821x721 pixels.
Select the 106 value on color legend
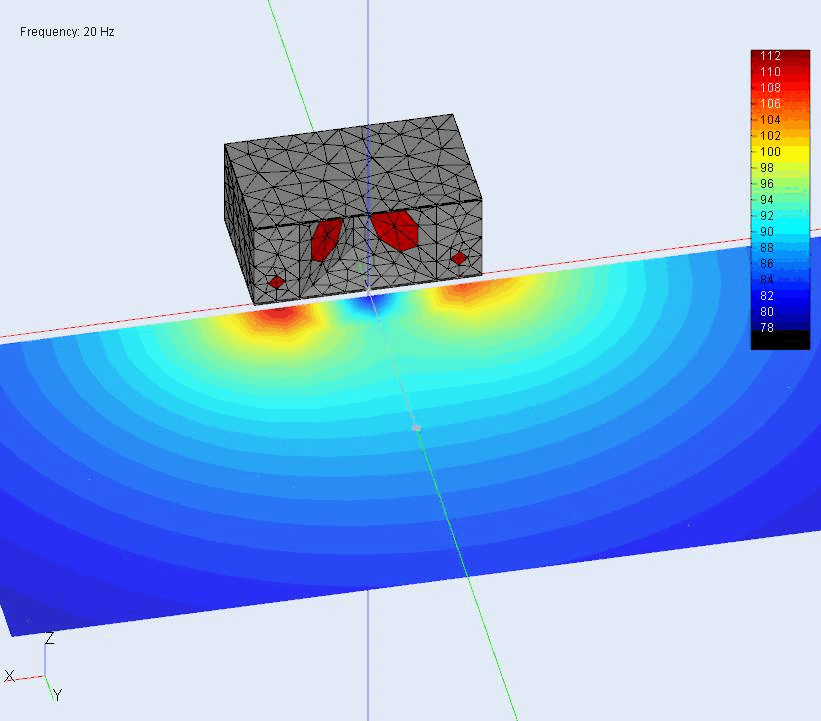tap(770, 104)
